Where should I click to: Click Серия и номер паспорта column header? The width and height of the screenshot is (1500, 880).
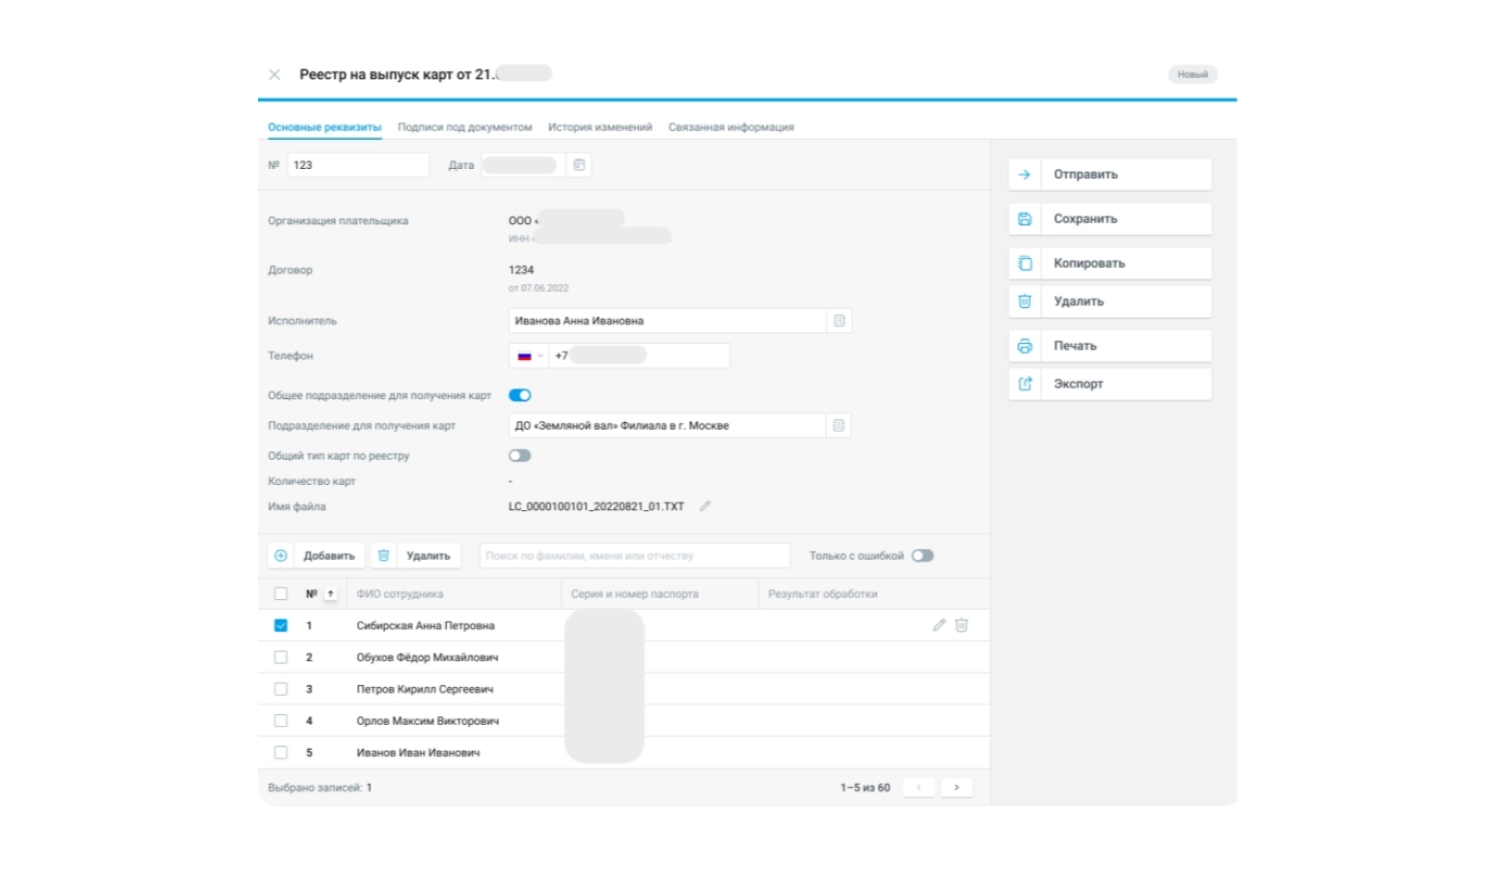tap(635, 594)
